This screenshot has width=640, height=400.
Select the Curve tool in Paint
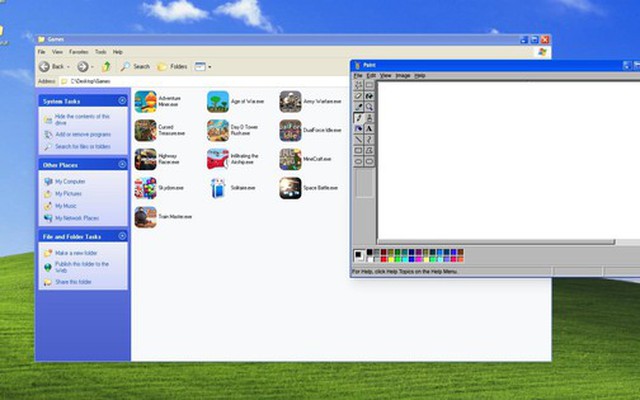(x=369, y=140)
